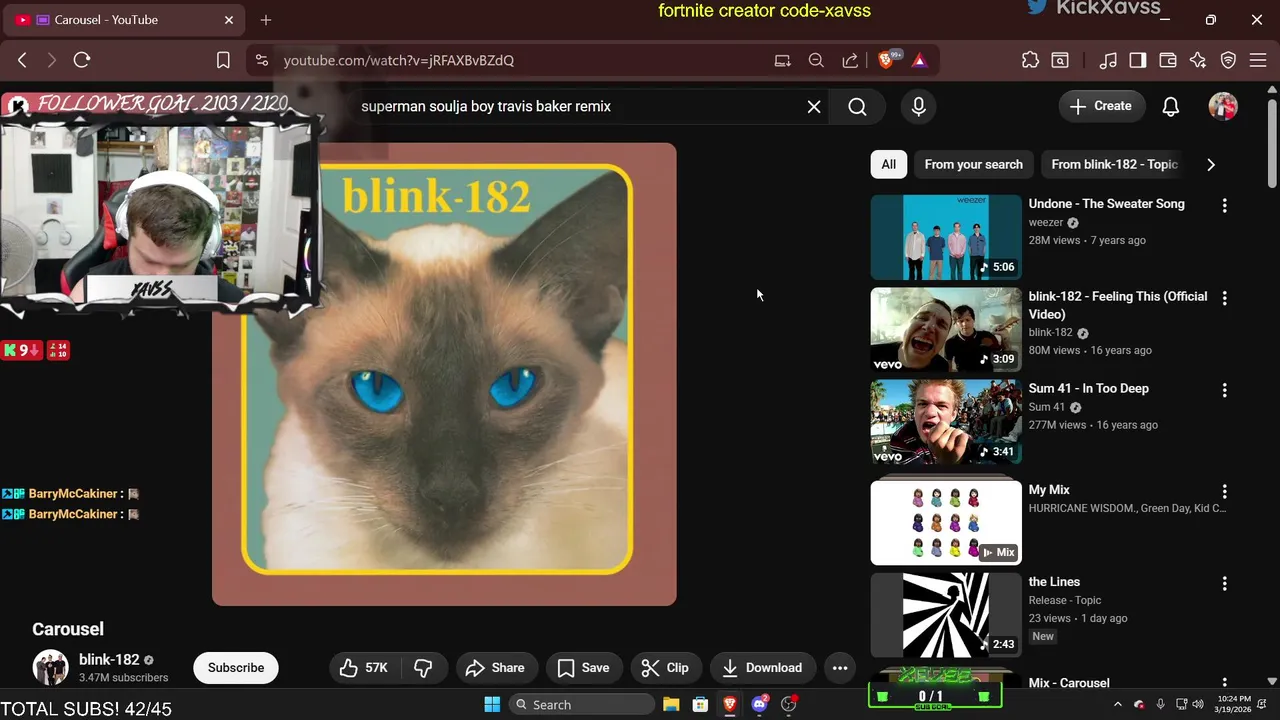Select the All filter chip
The image size is (1280, 720).
pos(889,164)
